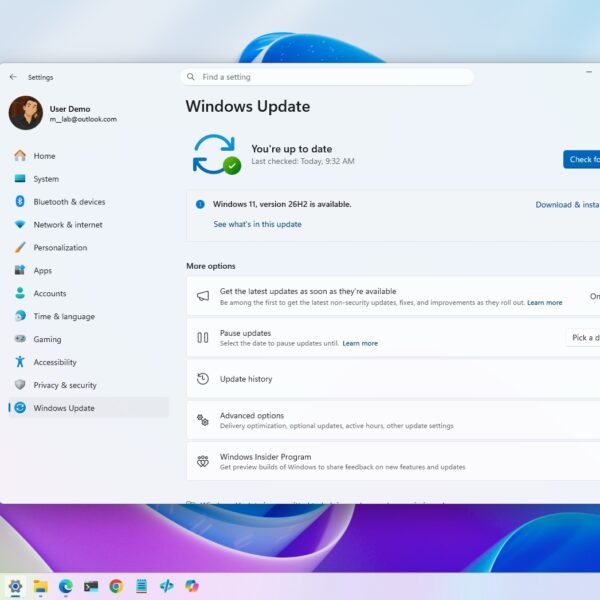Click the System monitor icon
Viewport: 600px width, 600px height.
coord(20,178)
